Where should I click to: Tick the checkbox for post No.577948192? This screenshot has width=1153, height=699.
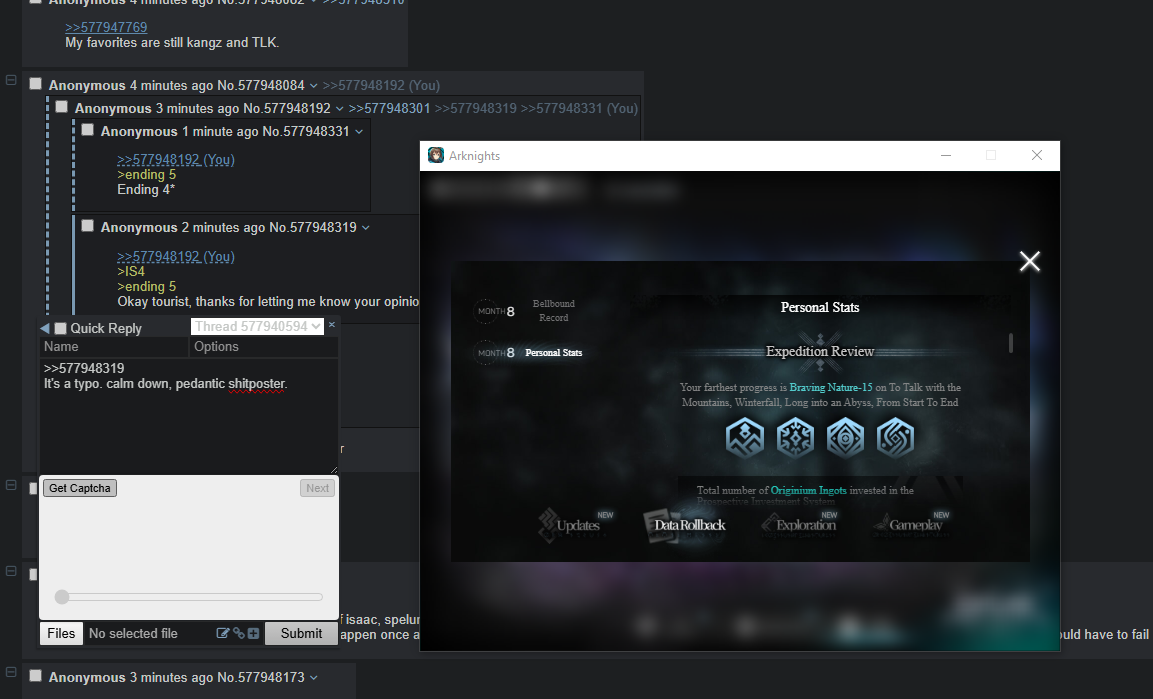[62, 107]
